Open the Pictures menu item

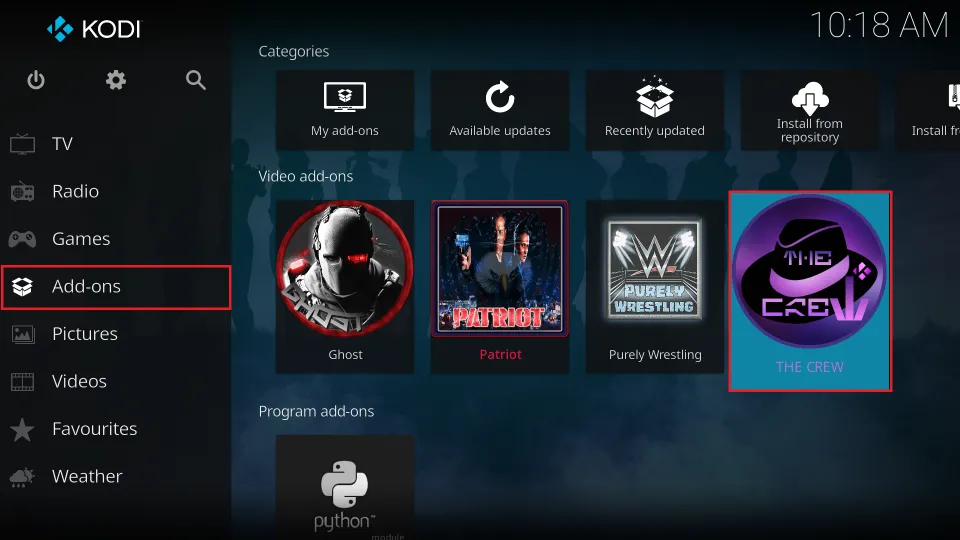116,334
